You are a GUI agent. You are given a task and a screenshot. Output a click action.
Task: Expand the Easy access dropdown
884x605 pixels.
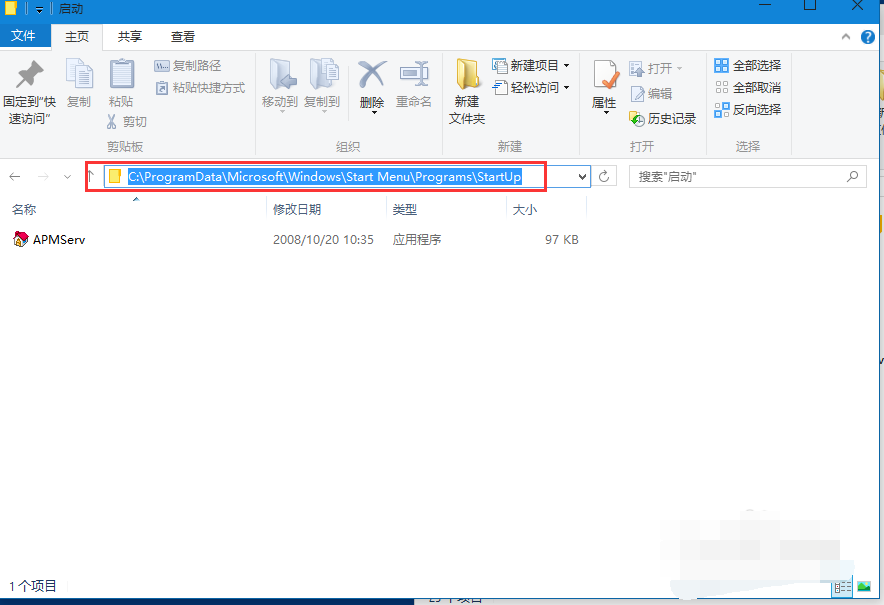pyautogui.click(x=538, y=87)
